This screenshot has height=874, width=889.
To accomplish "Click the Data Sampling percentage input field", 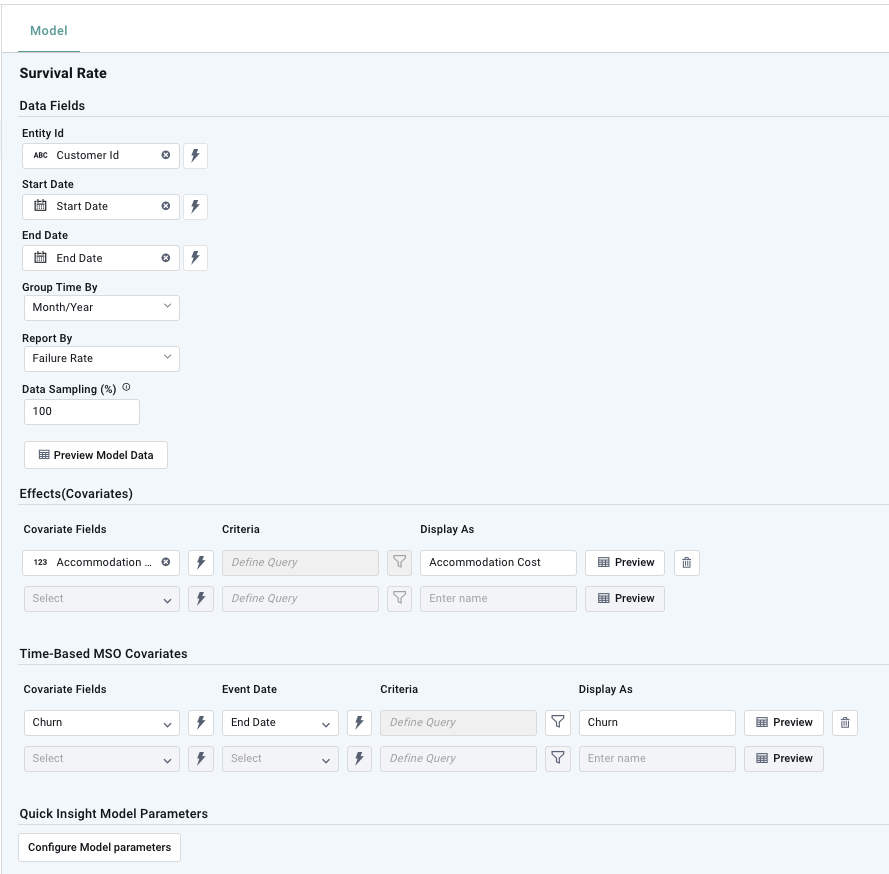I will (81, 411).
